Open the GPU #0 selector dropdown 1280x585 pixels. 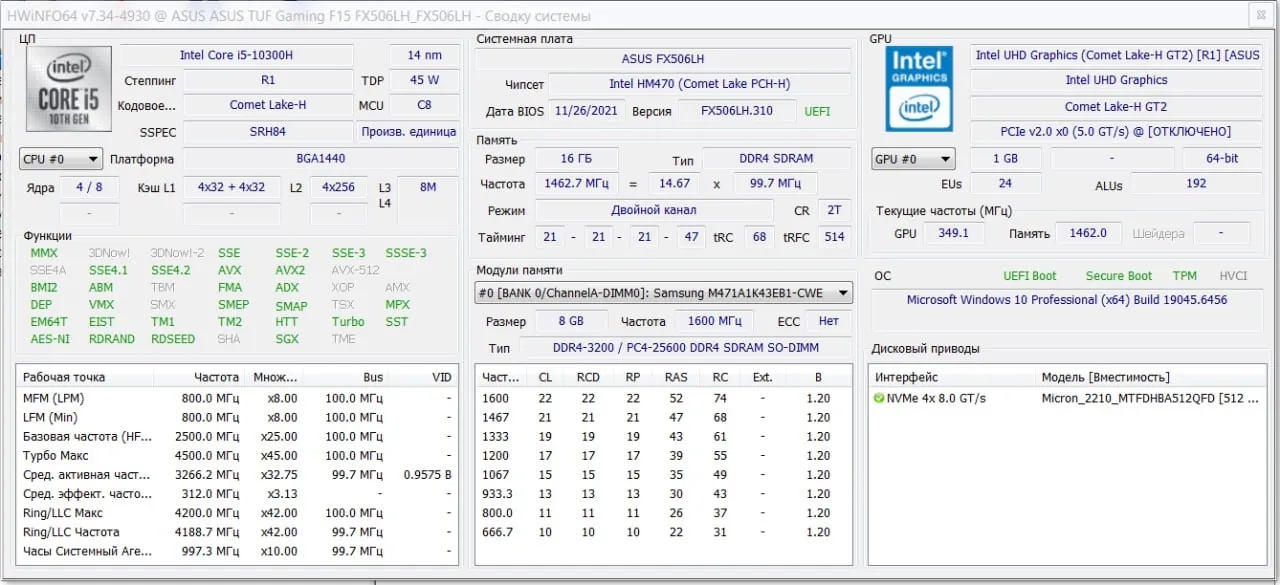(913, 159)
